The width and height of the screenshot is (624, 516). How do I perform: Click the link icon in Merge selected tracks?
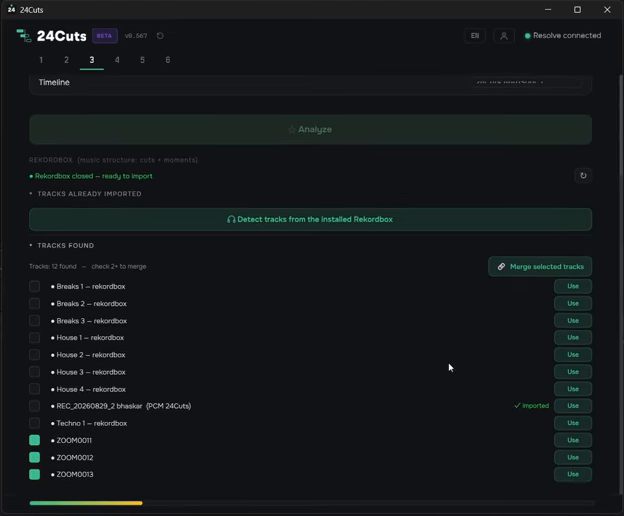point(501,267)
